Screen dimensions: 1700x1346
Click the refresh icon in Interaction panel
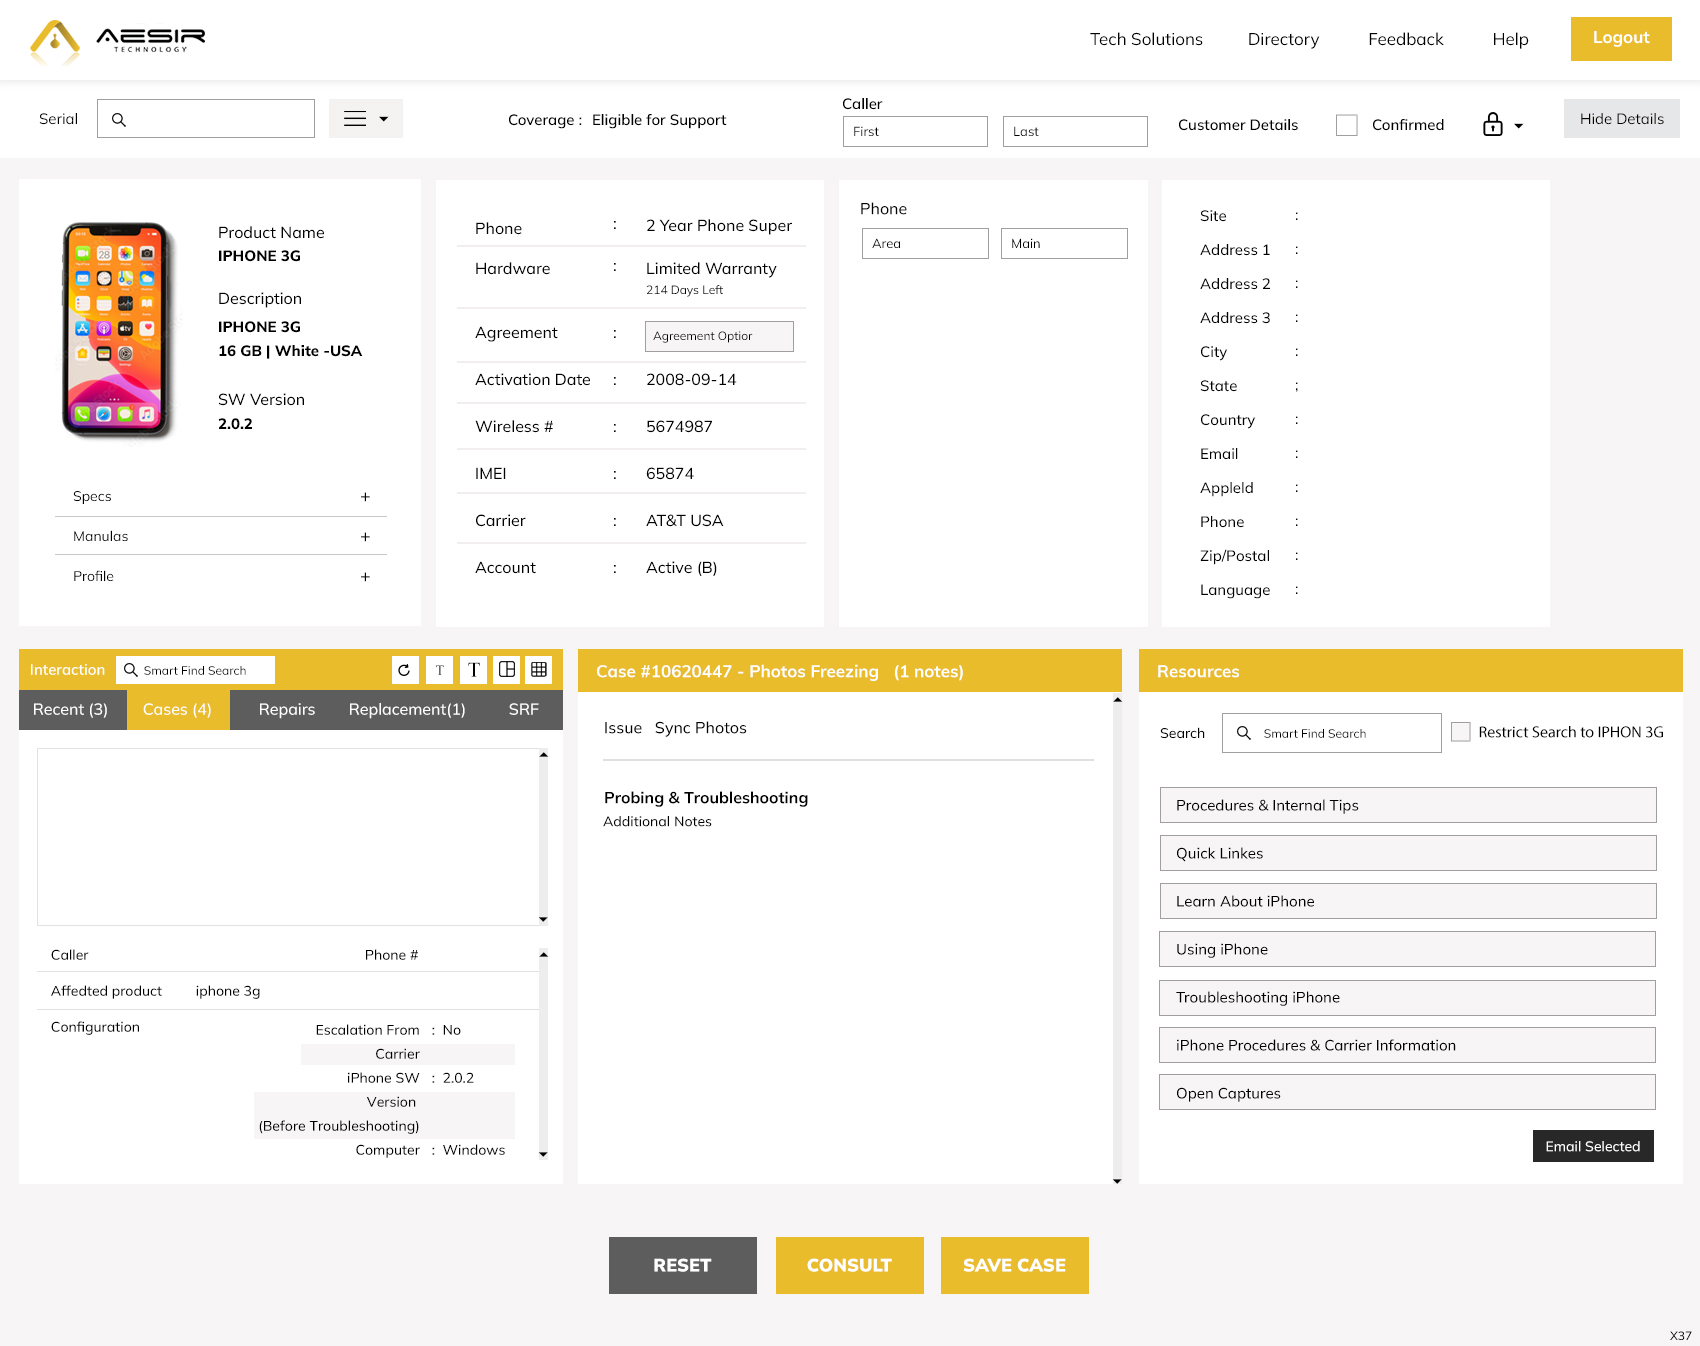404,670
